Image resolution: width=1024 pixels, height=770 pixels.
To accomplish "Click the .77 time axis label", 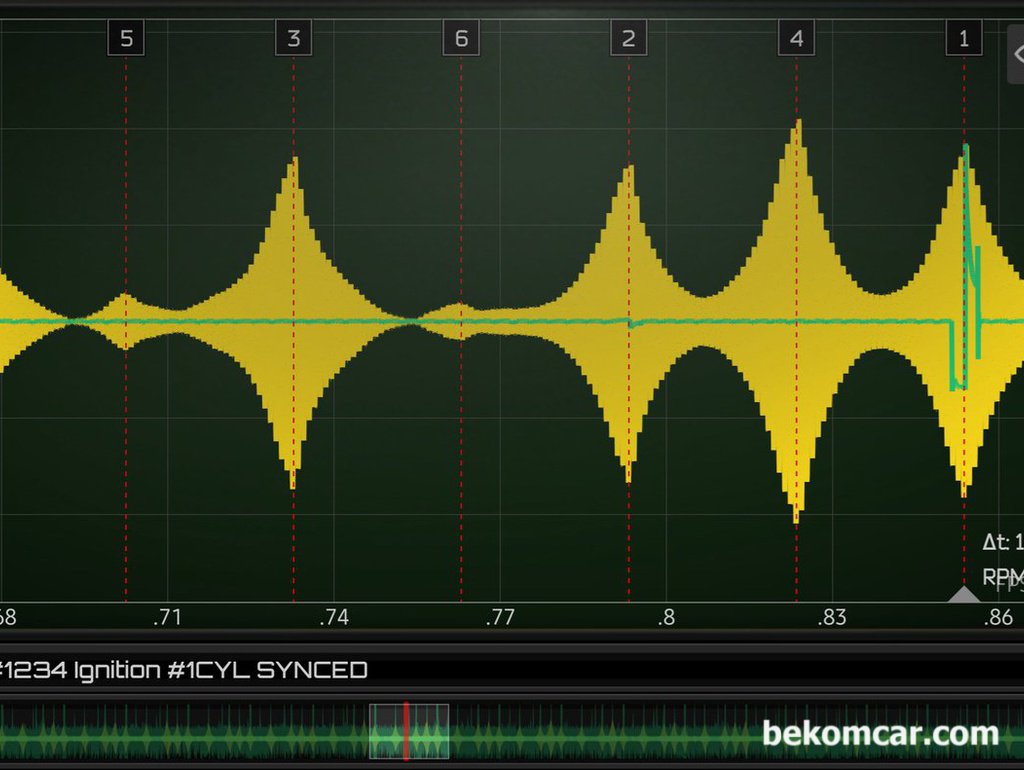I will point(500,617).
